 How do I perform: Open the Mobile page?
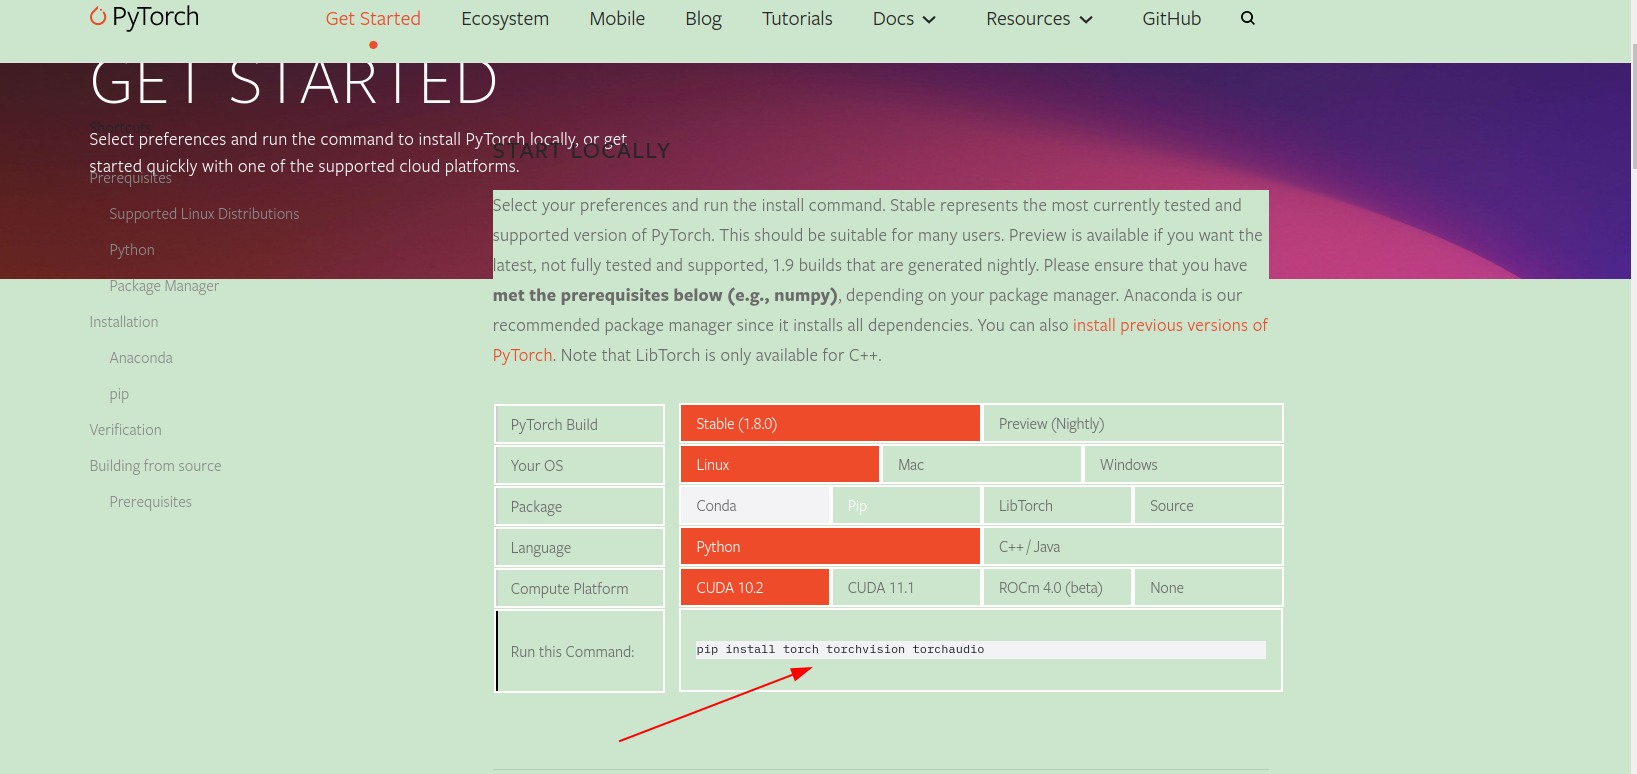(x=617, y=18)
